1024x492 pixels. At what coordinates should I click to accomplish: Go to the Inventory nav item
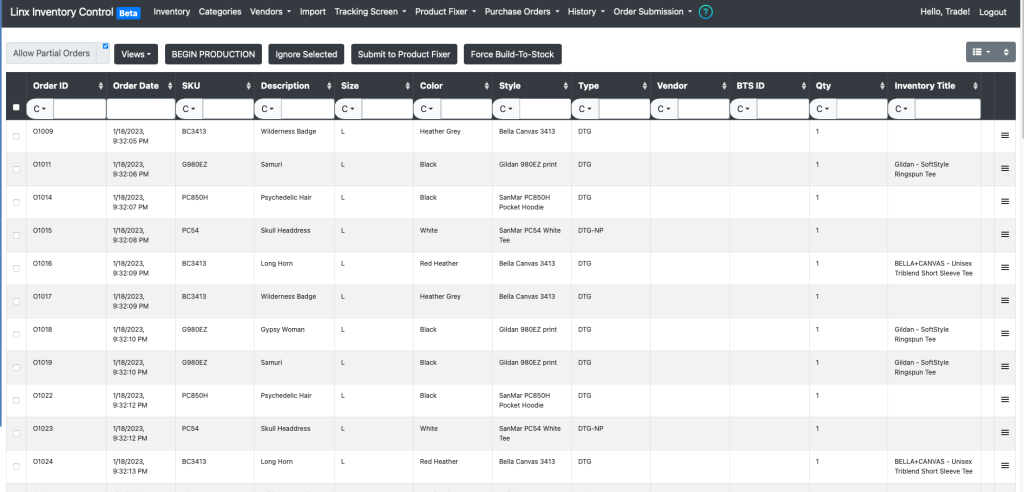[x=172, y=12]
